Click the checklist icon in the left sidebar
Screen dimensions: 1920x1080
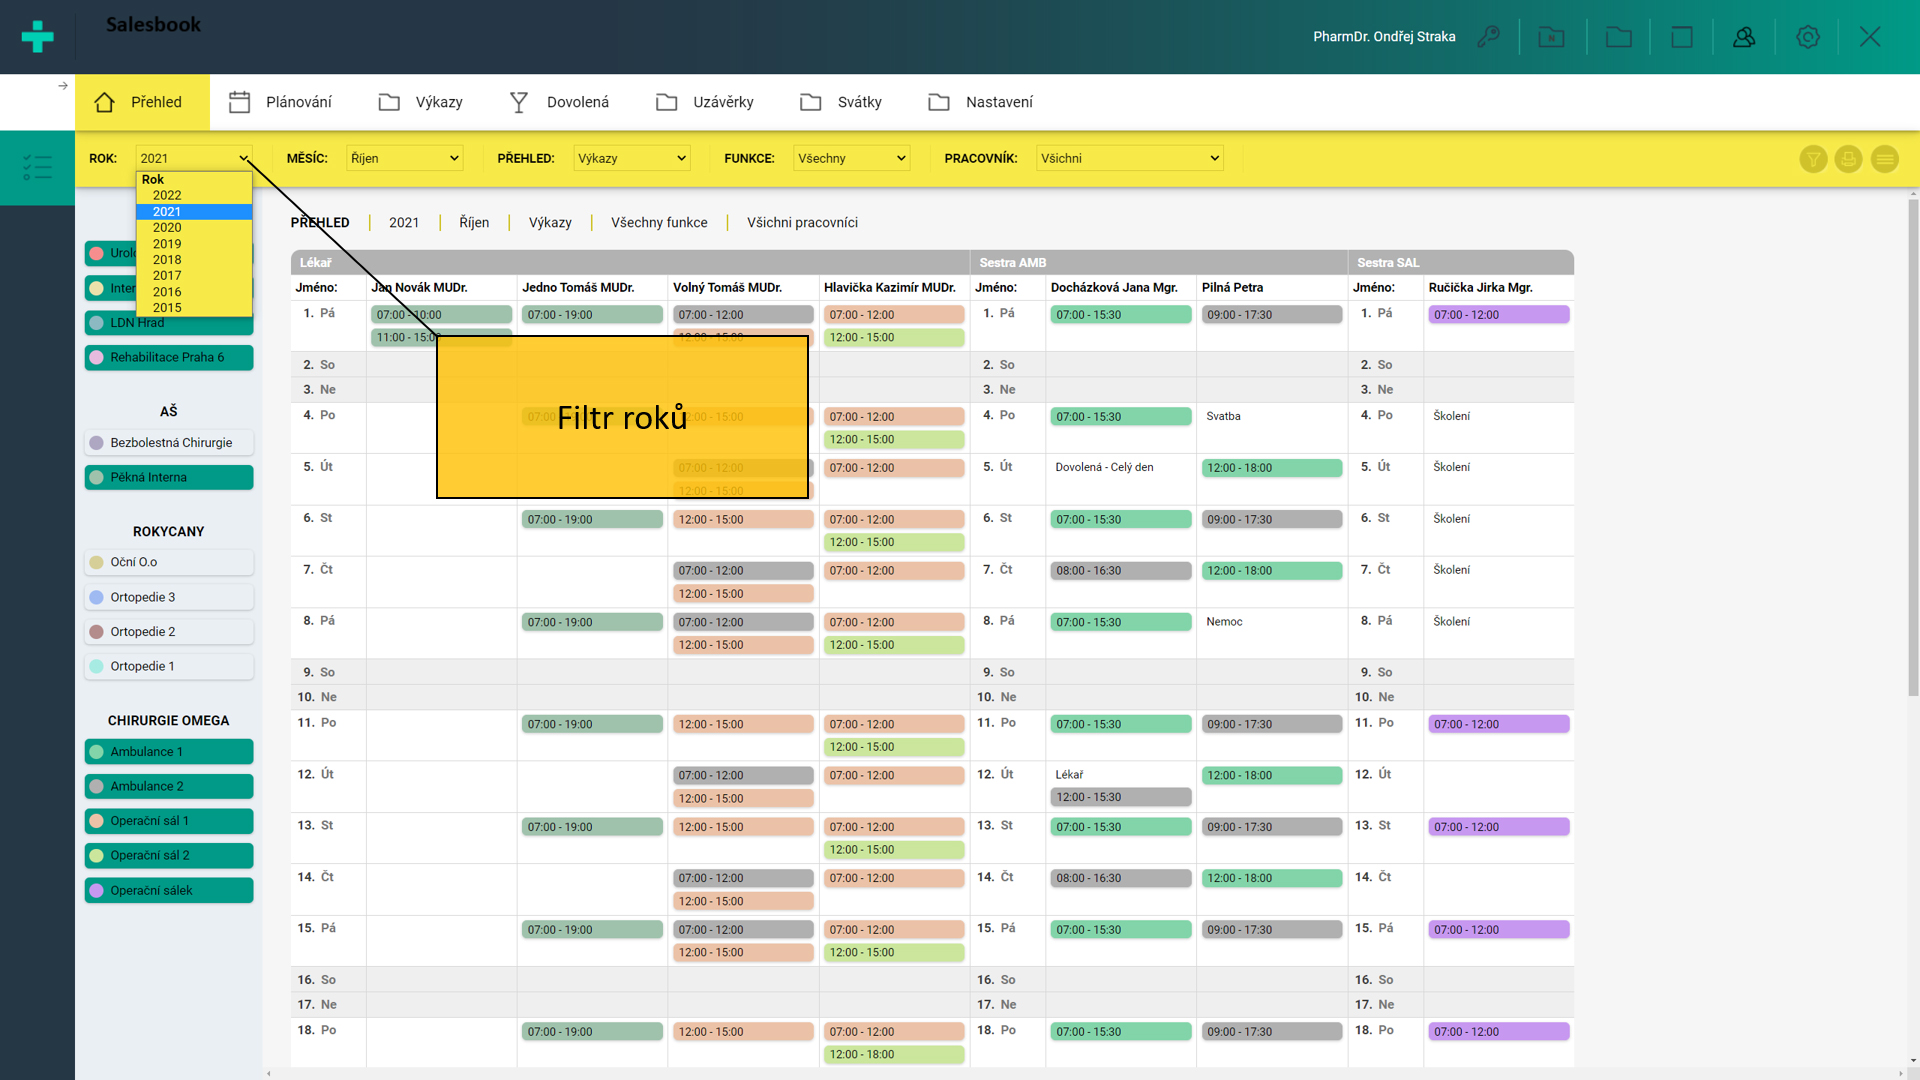[37, 167]
